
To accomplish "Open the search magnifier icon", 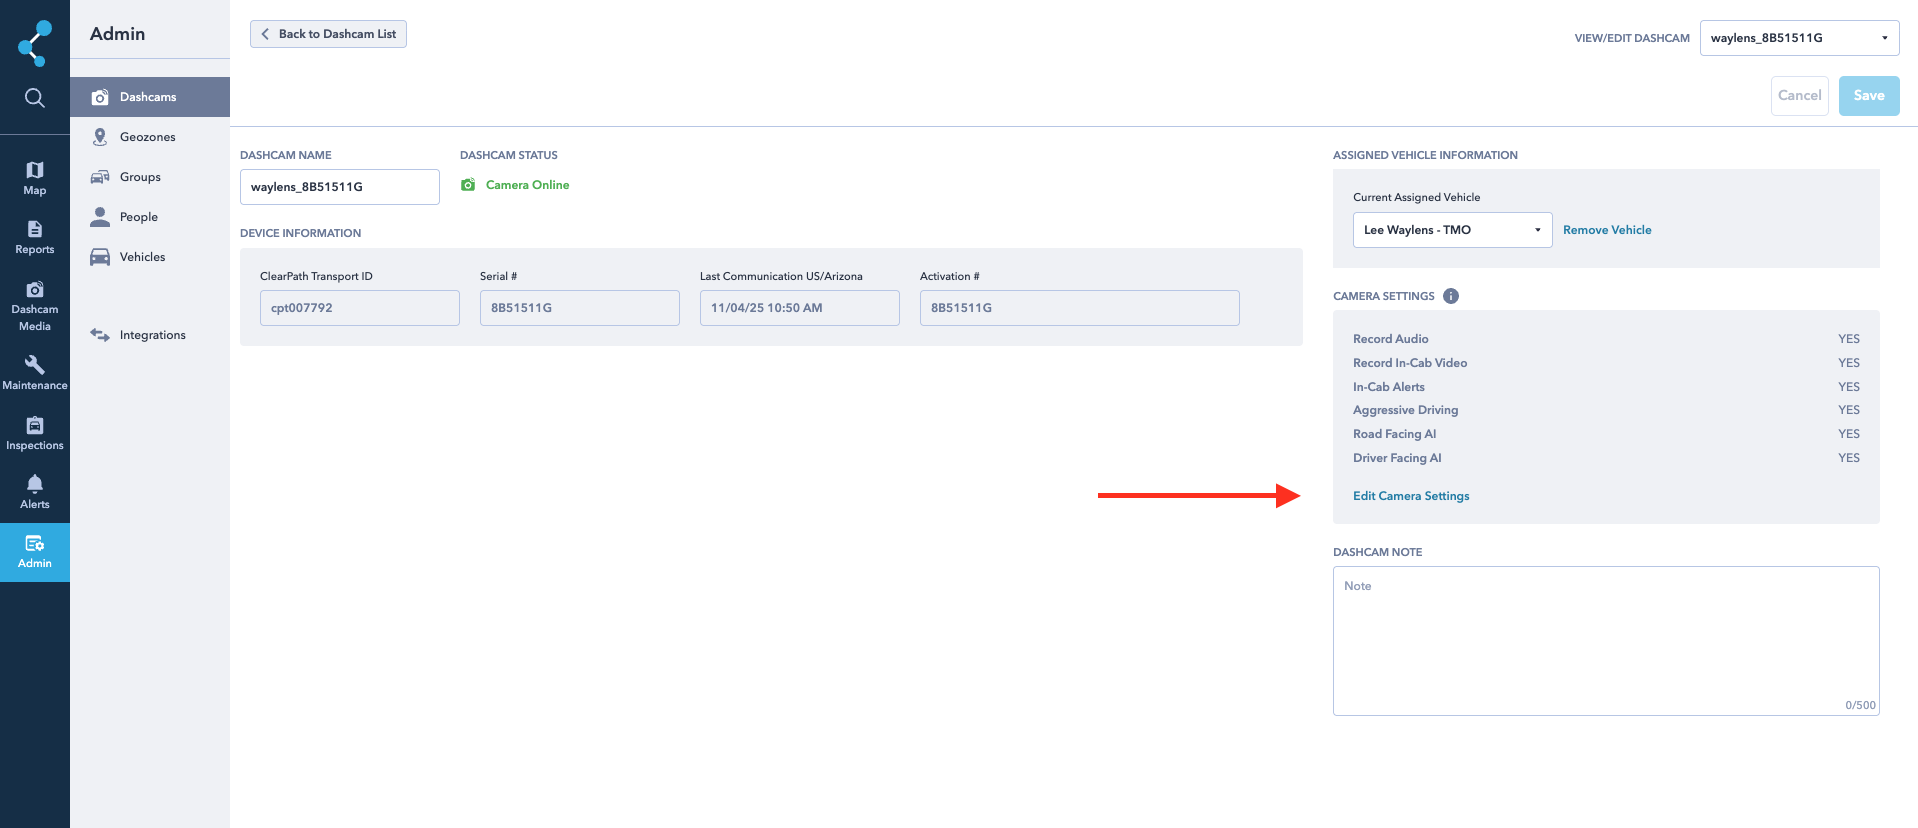I will 35,97.
